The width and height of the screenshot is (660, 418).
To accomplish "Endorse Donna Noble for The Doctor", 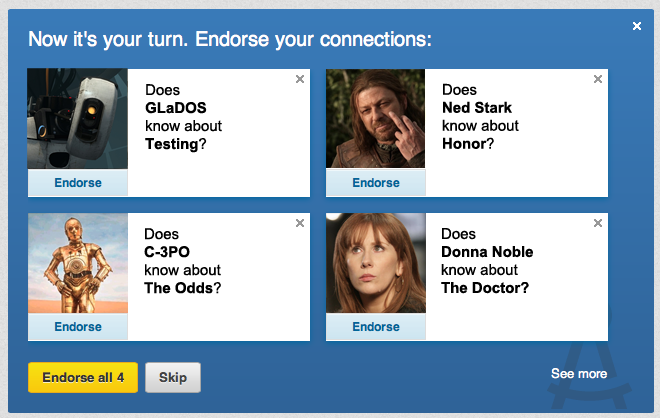I will [x=376, y=327].
